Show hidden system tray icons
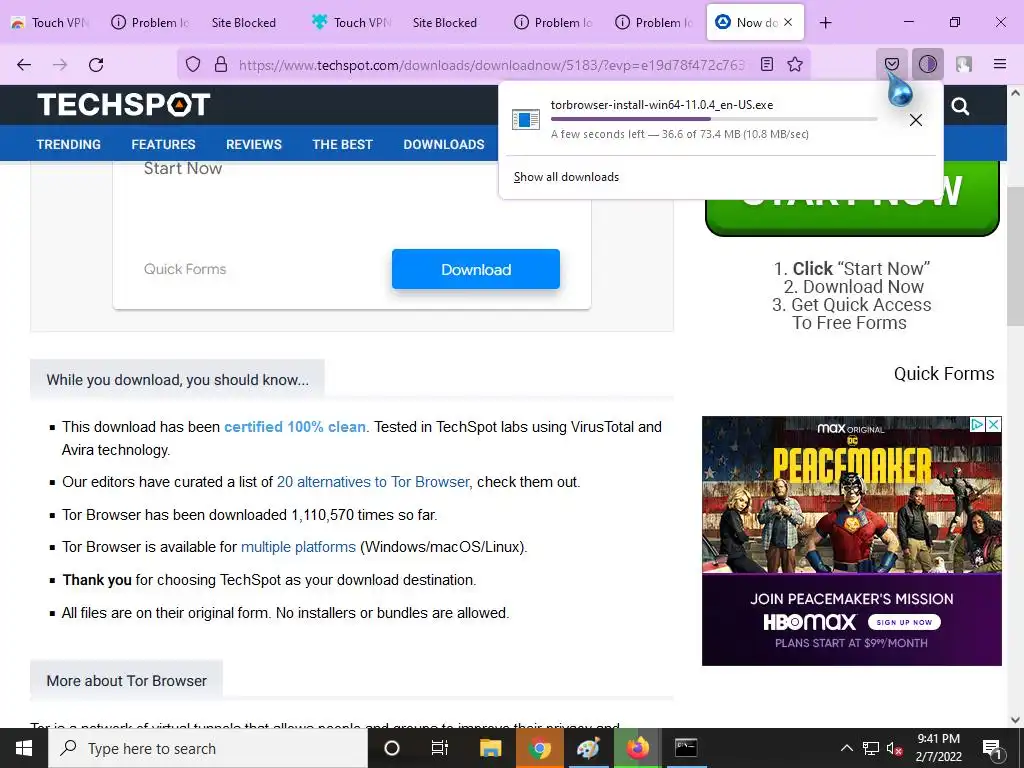Viewport: 1024px width, 768px height. (x=846, y=748)
